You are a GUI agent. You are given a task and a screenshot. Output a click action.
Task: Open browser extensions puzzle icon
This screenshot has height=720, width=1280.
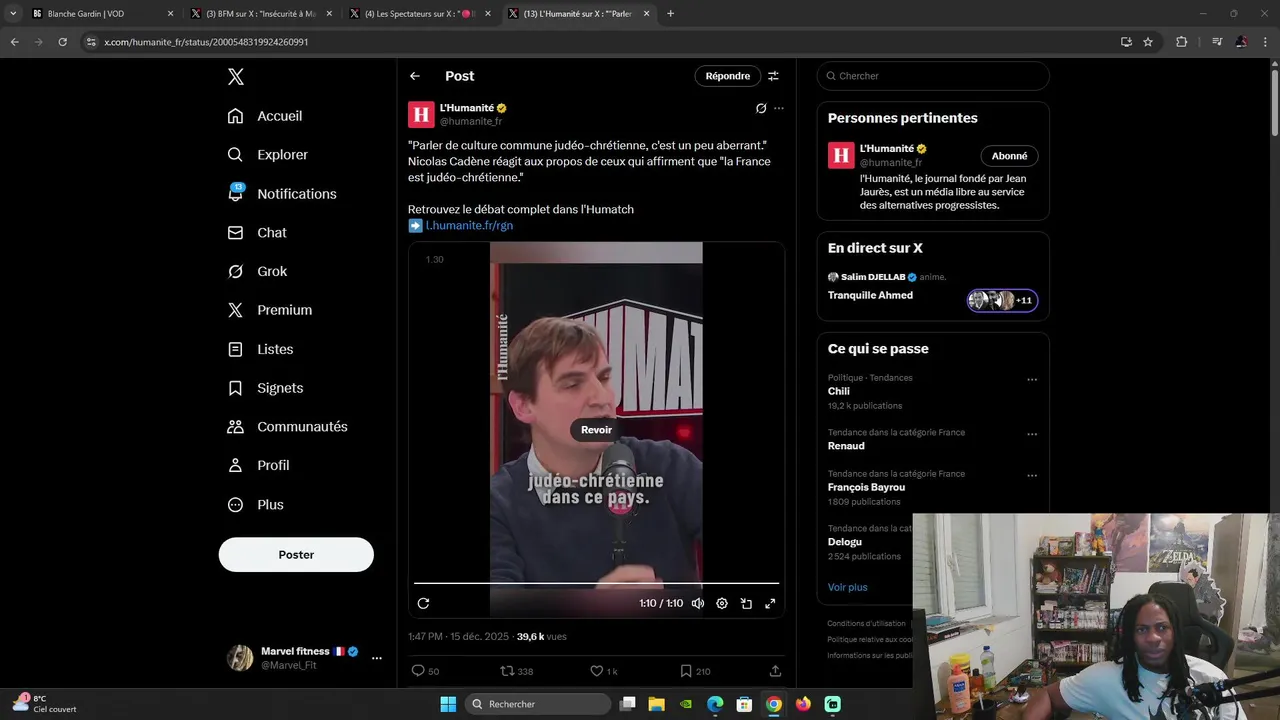click(x=1181, y=42)
